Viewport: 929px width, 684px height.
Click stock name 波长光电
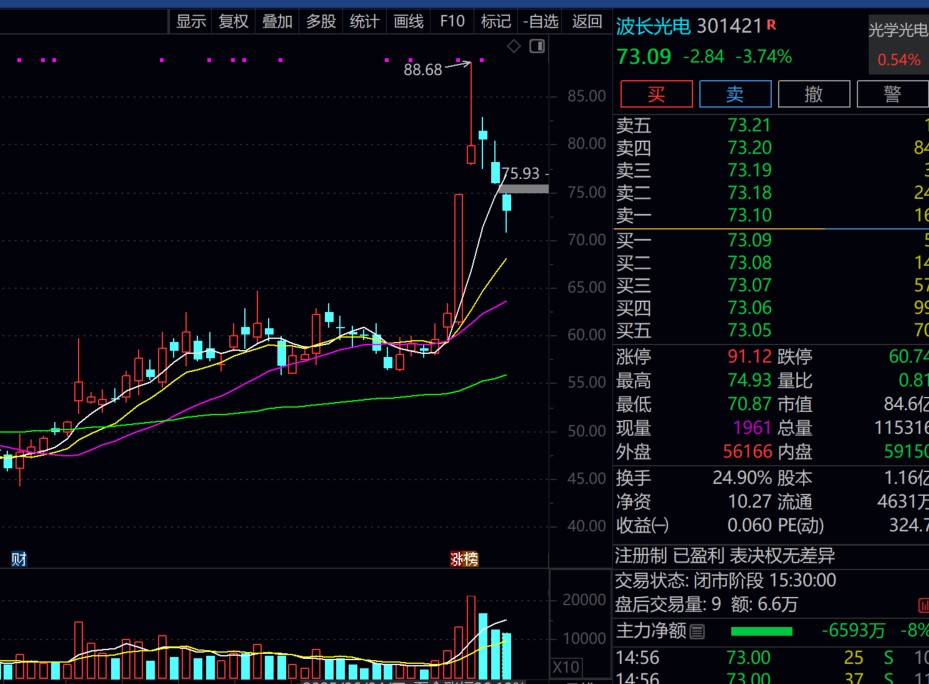[653, 26]
